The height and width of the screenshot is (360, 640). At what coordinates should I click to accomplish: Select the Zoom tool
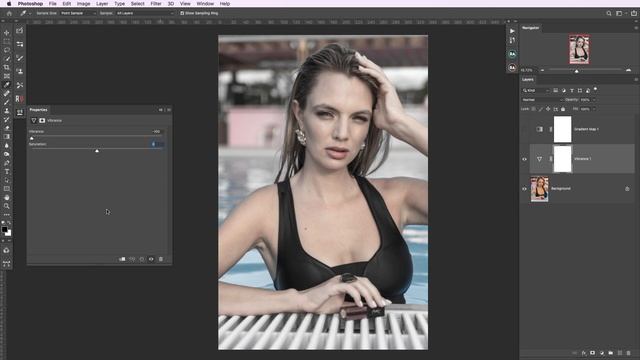click(7, 206)
